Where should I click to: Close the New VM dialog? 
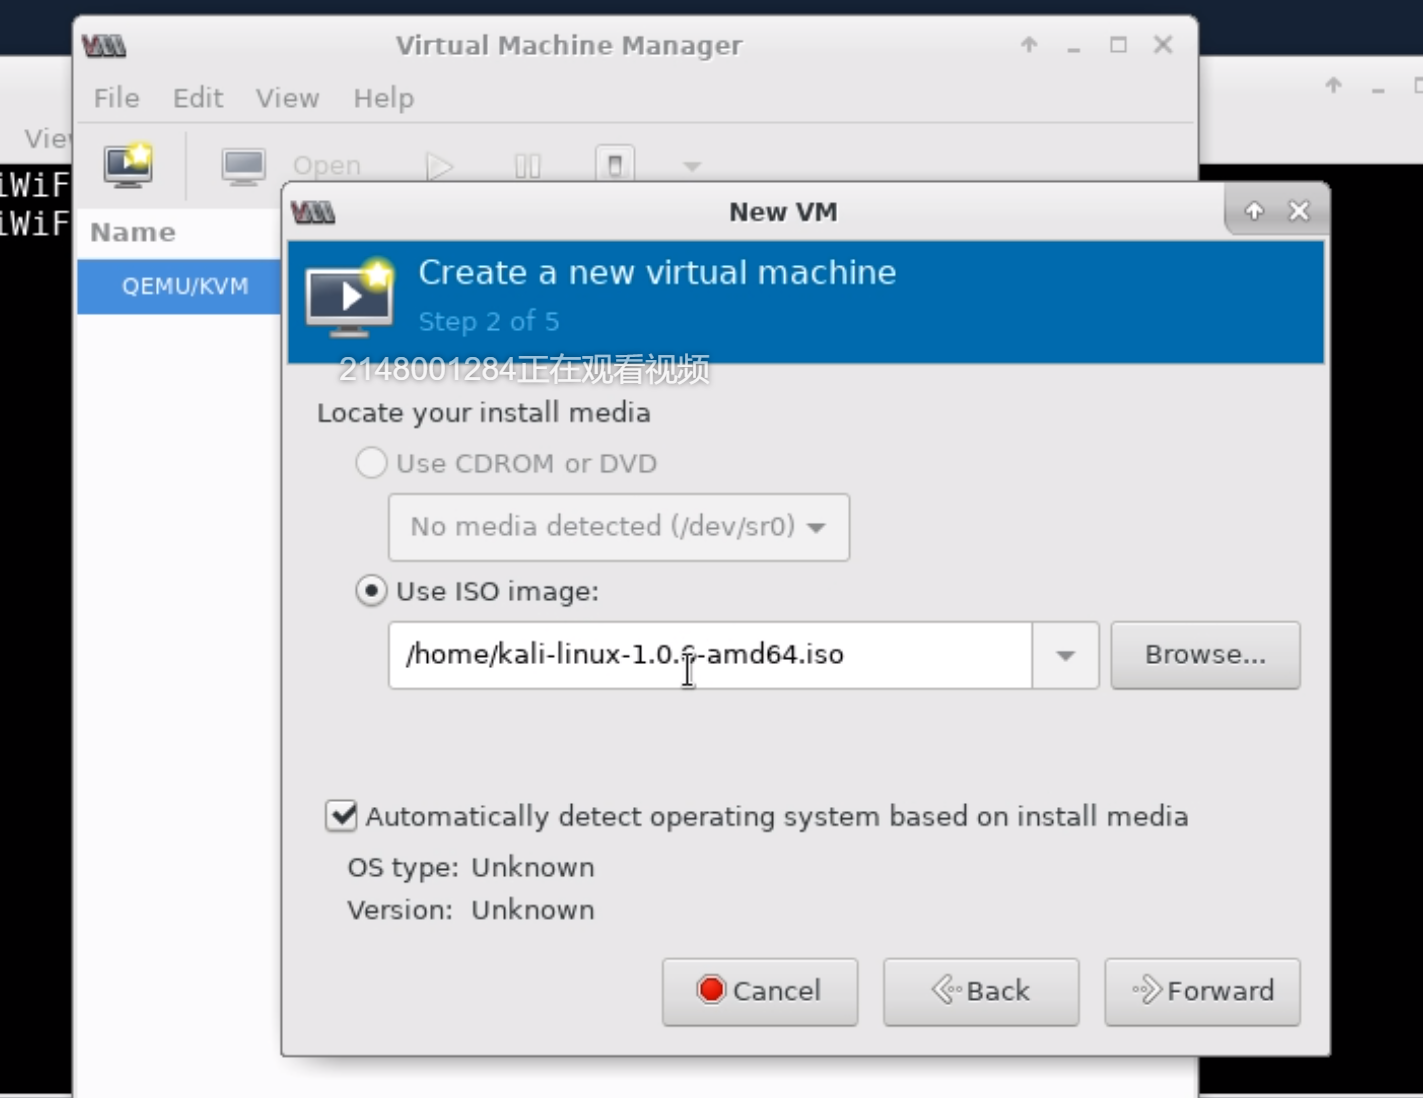coord(1299,211)
